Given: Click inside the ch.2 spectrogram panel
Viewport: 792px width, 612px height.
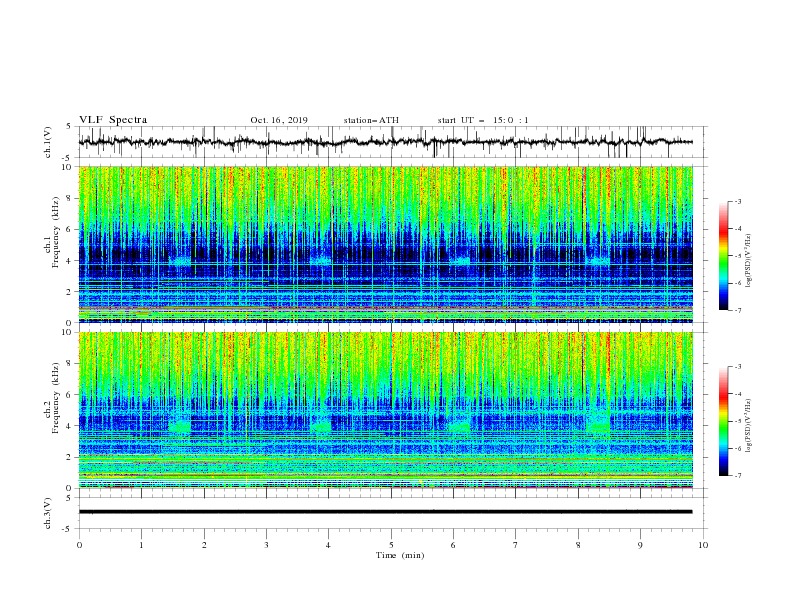Looking at the screenshot, I should (385, 410).
